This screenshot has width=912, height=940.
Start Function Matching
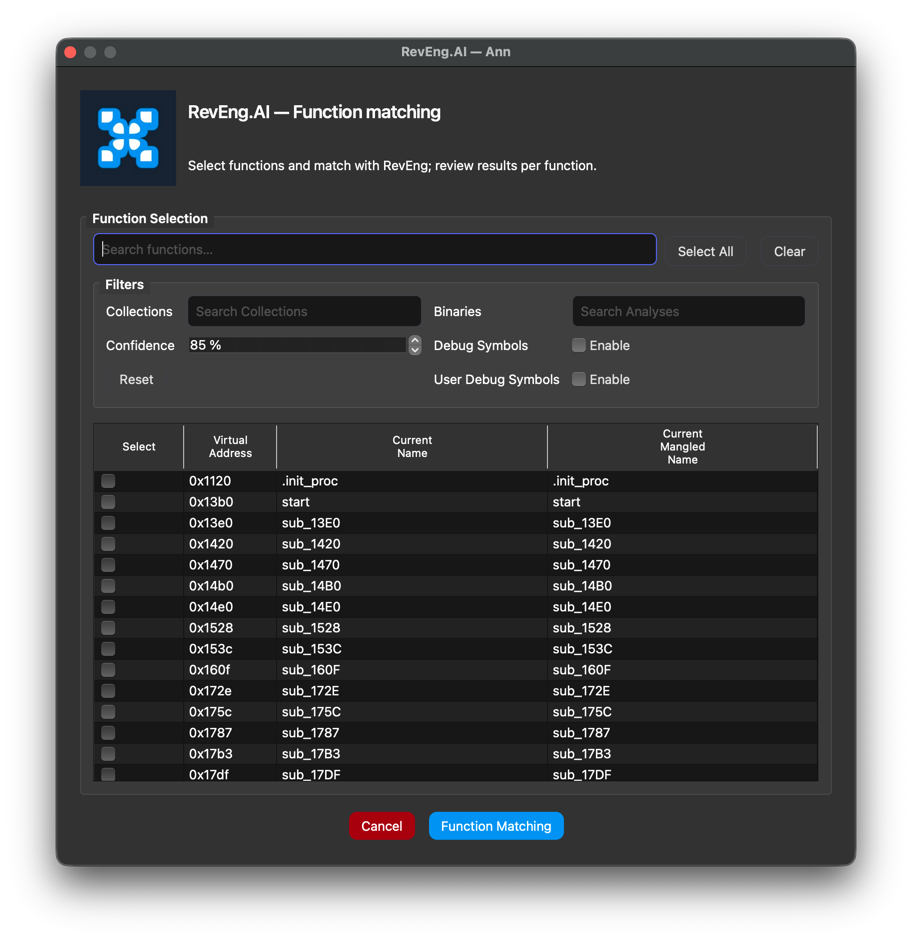click(496, 826)
